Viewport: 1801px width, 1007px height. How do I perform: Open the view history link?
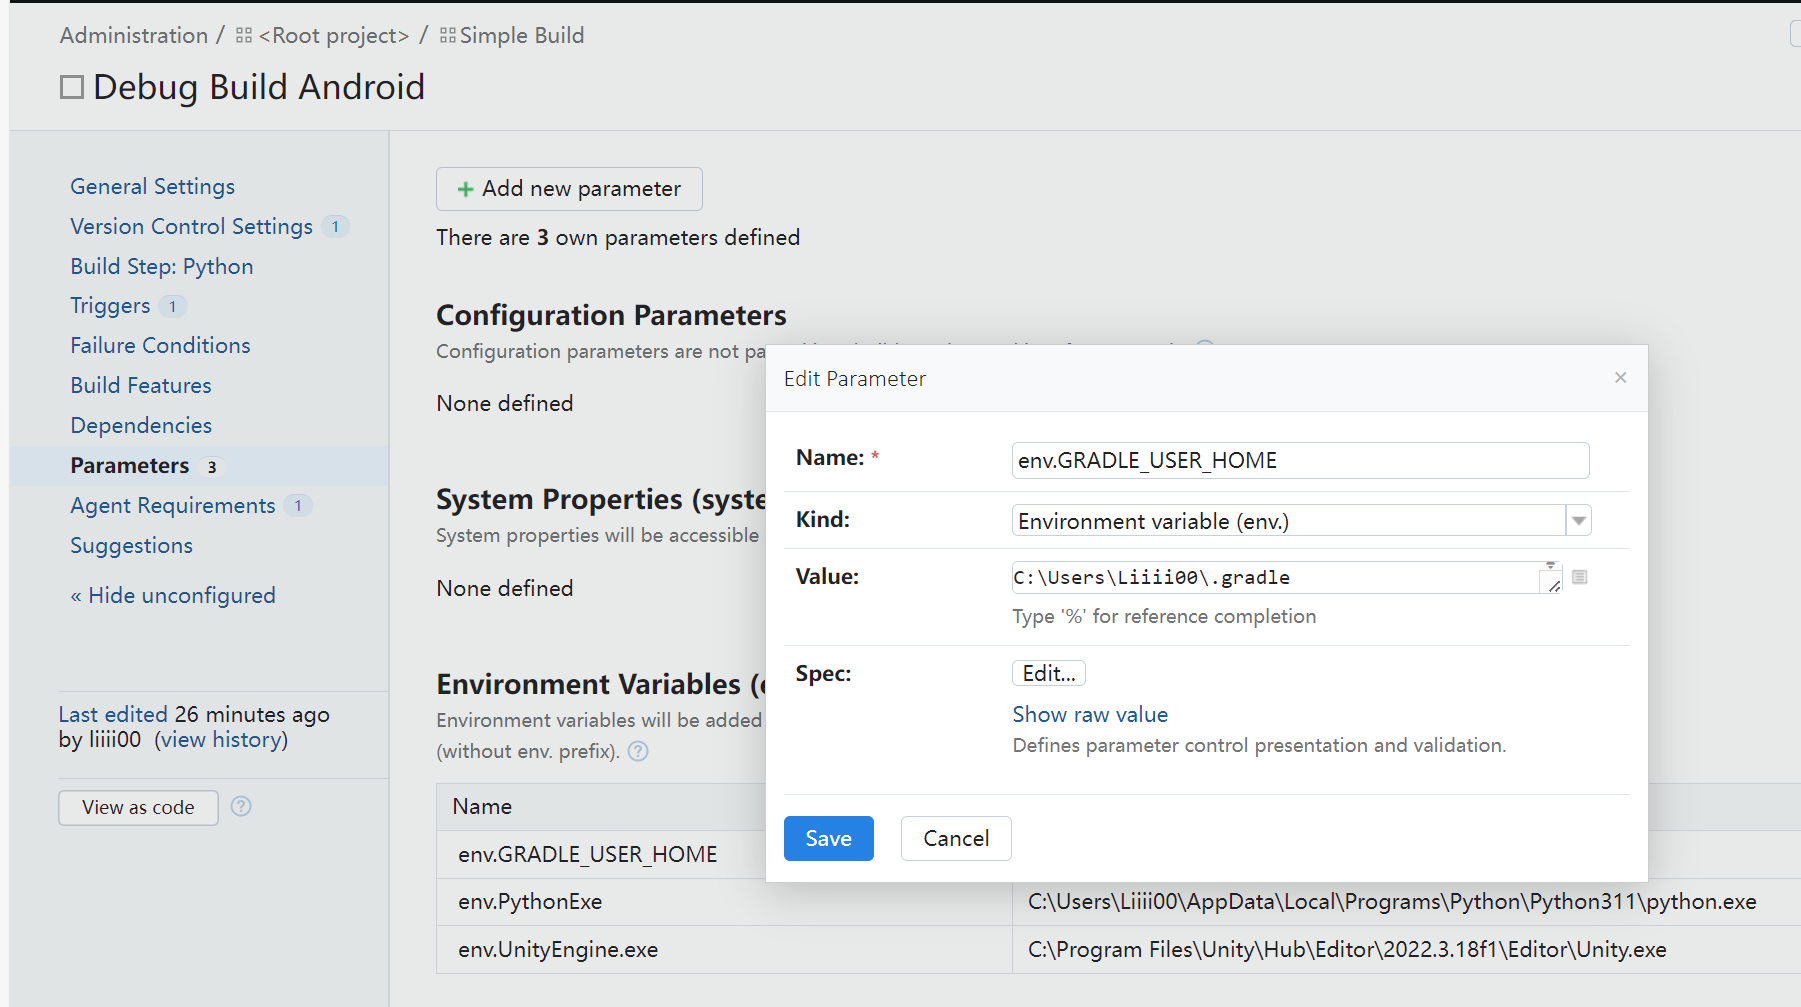(221, 740)
